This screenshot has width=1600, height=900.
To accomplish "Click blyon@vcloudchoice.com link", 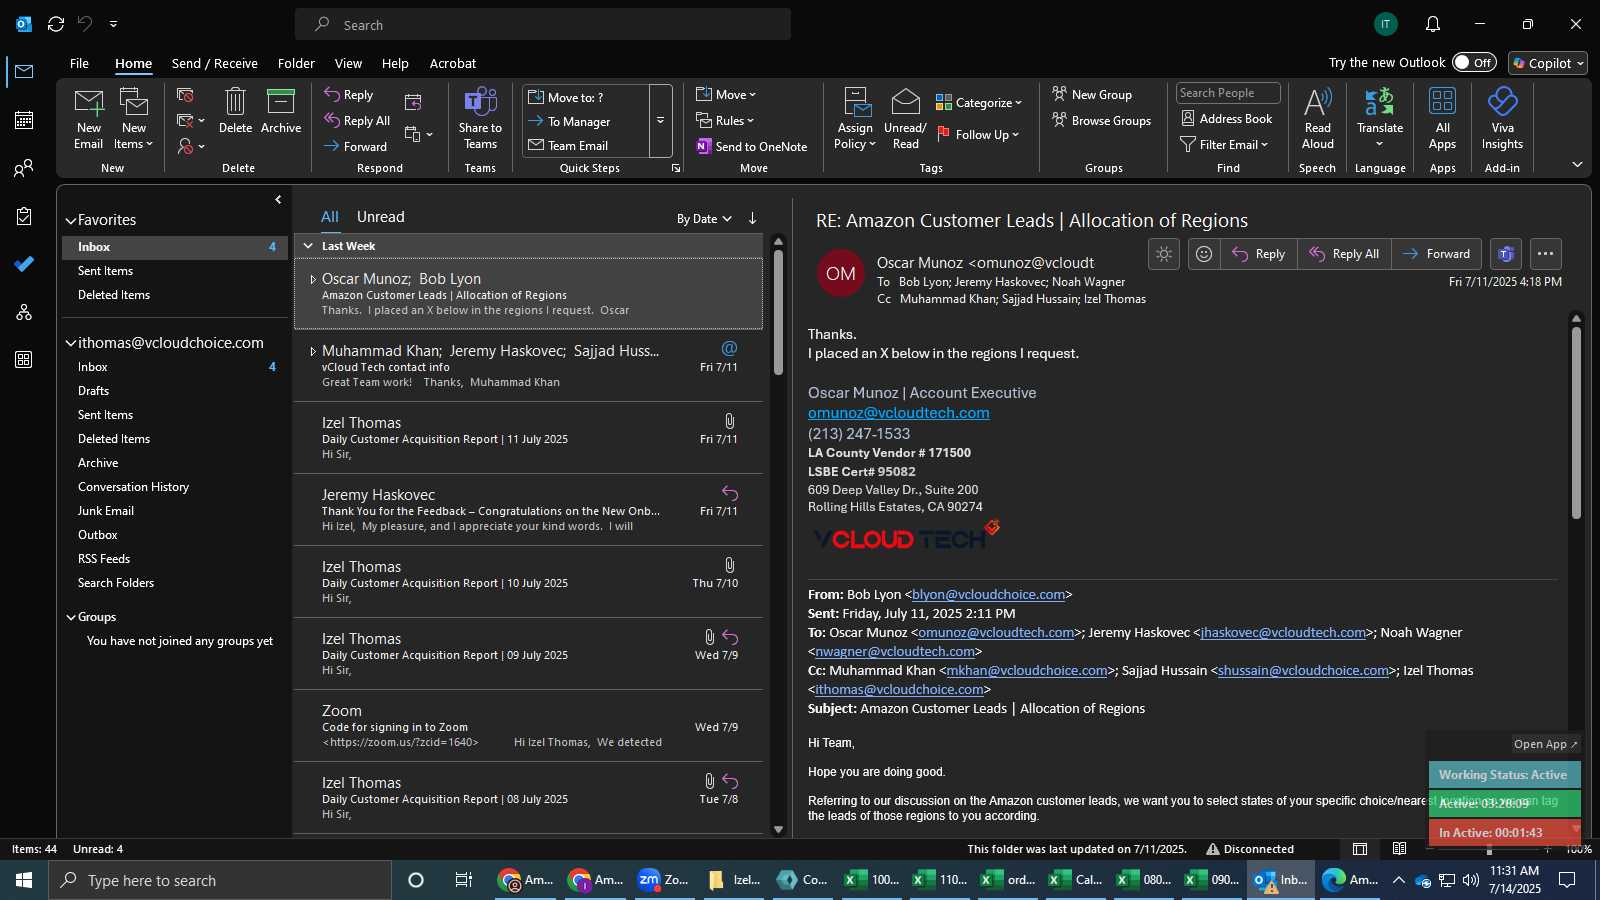I will 988,594.
